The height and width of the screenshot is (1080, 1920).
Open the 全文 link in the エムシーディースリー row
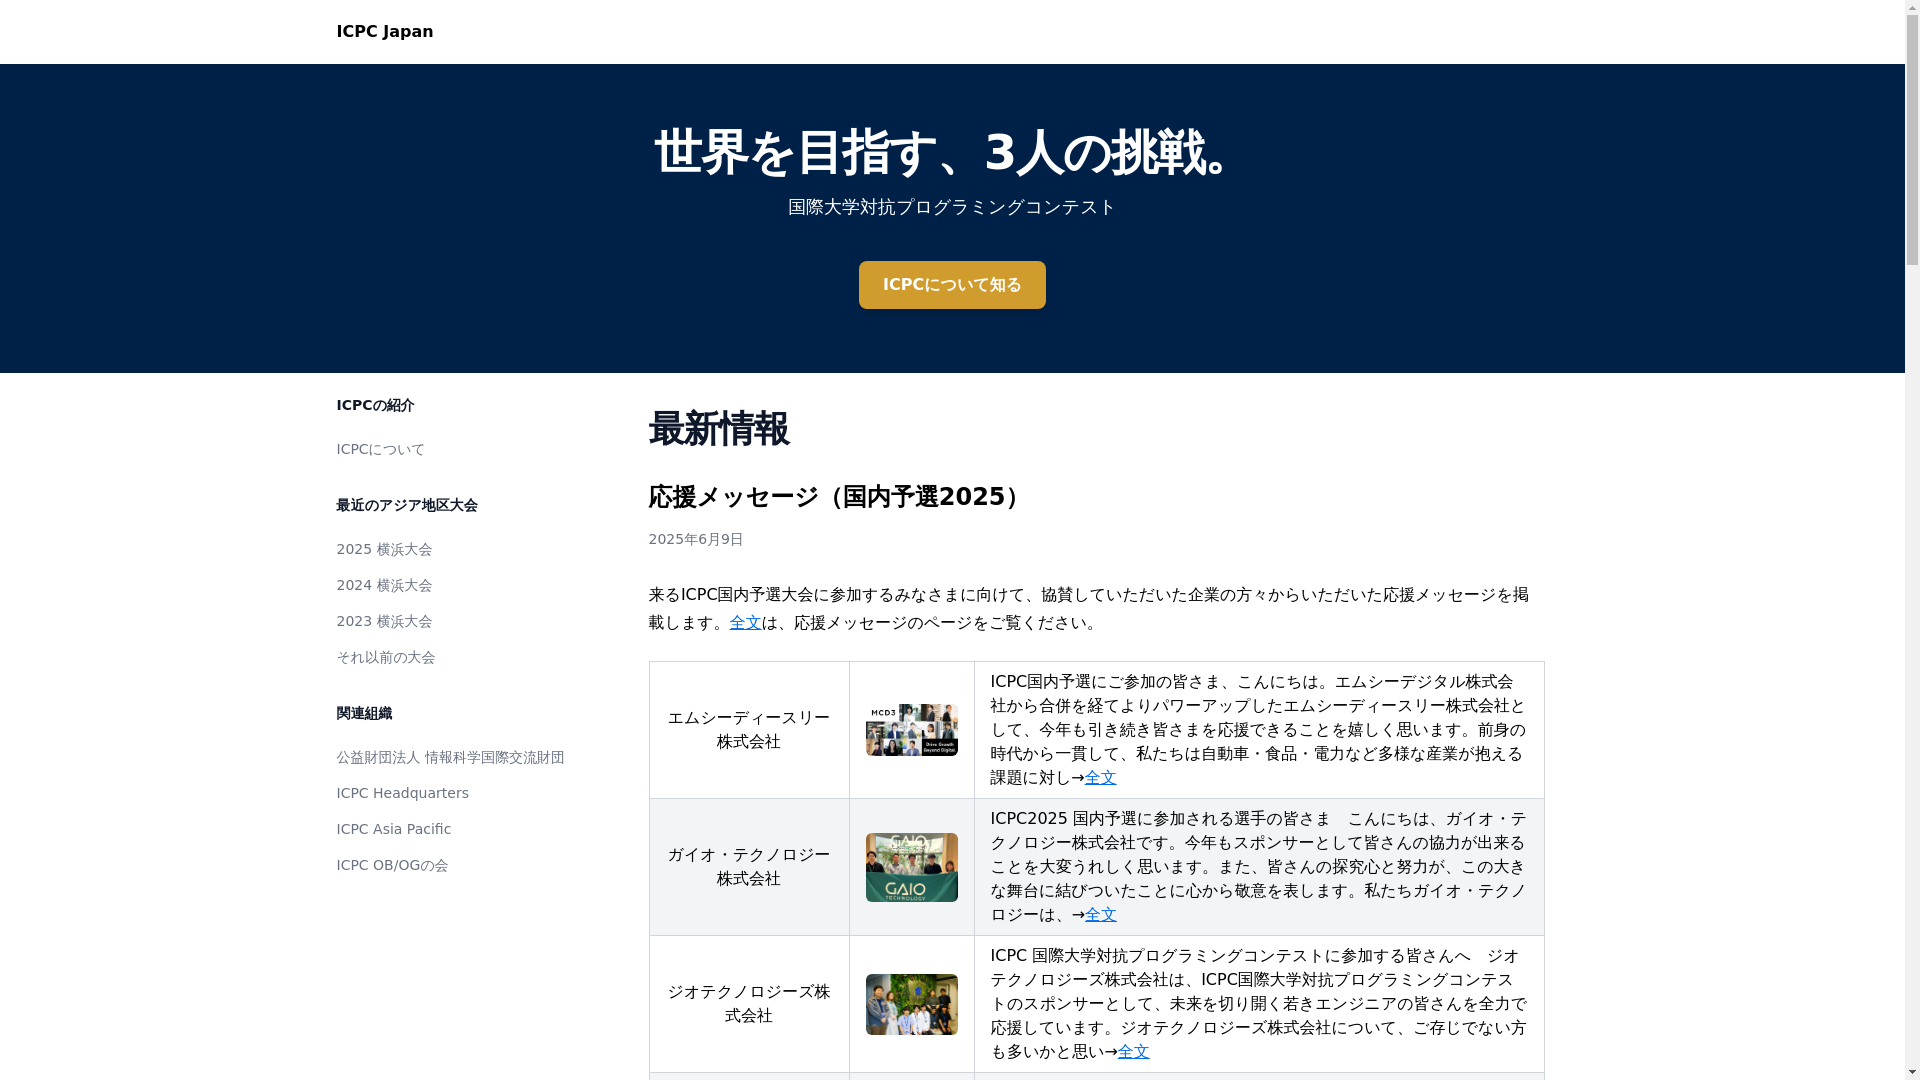point(1101,778)
